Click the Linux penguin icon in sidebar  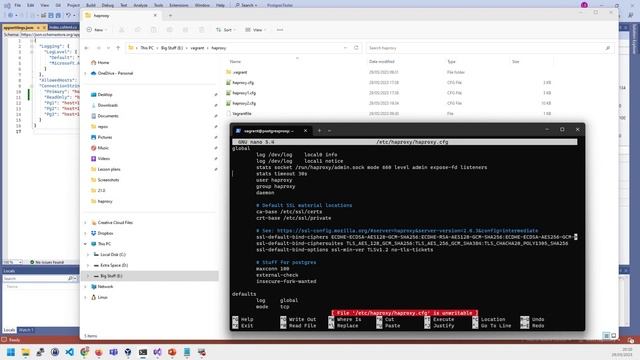pos(93,297)
